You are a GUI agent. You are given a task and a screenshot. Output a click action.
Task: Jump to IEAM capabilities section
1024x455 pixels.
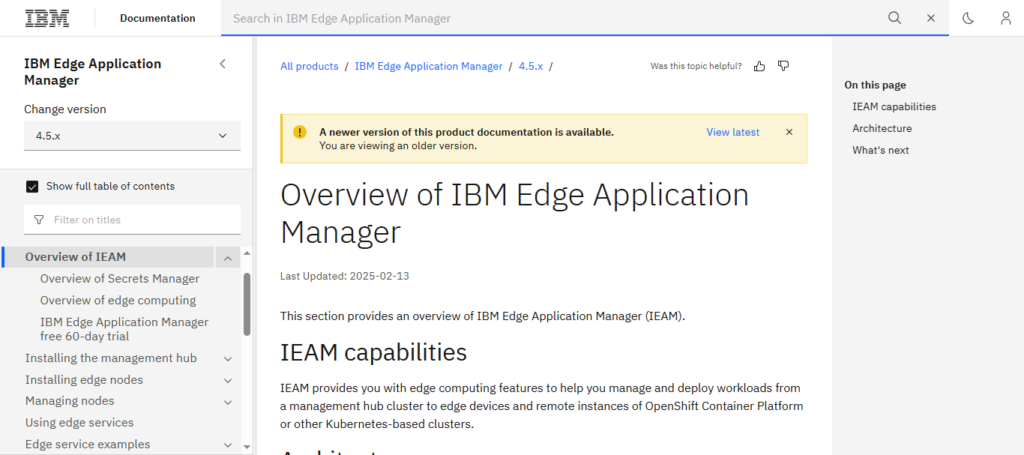click(x=894, y=106)
